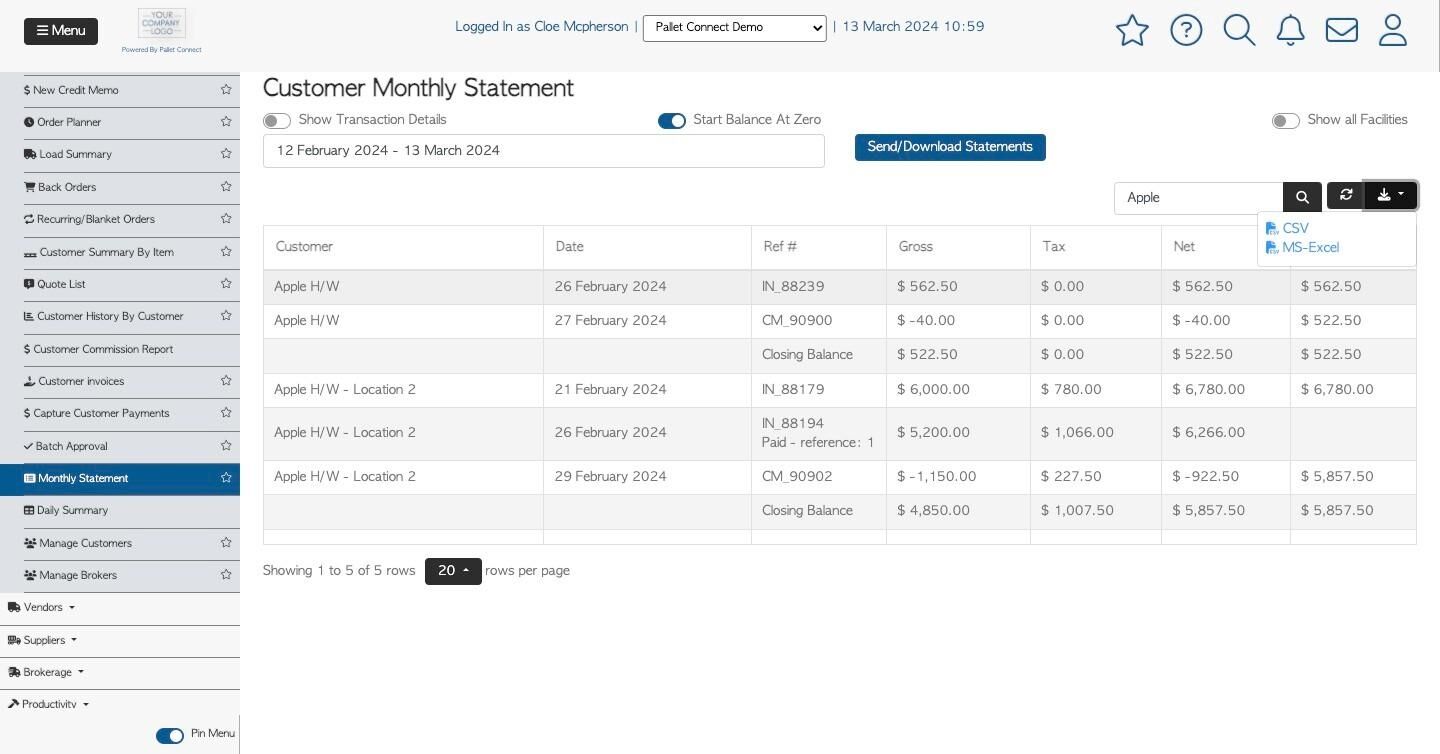1440x754 pixels.
Task: Open the global search magnifier icon
Action: (x=1239, y=30)
